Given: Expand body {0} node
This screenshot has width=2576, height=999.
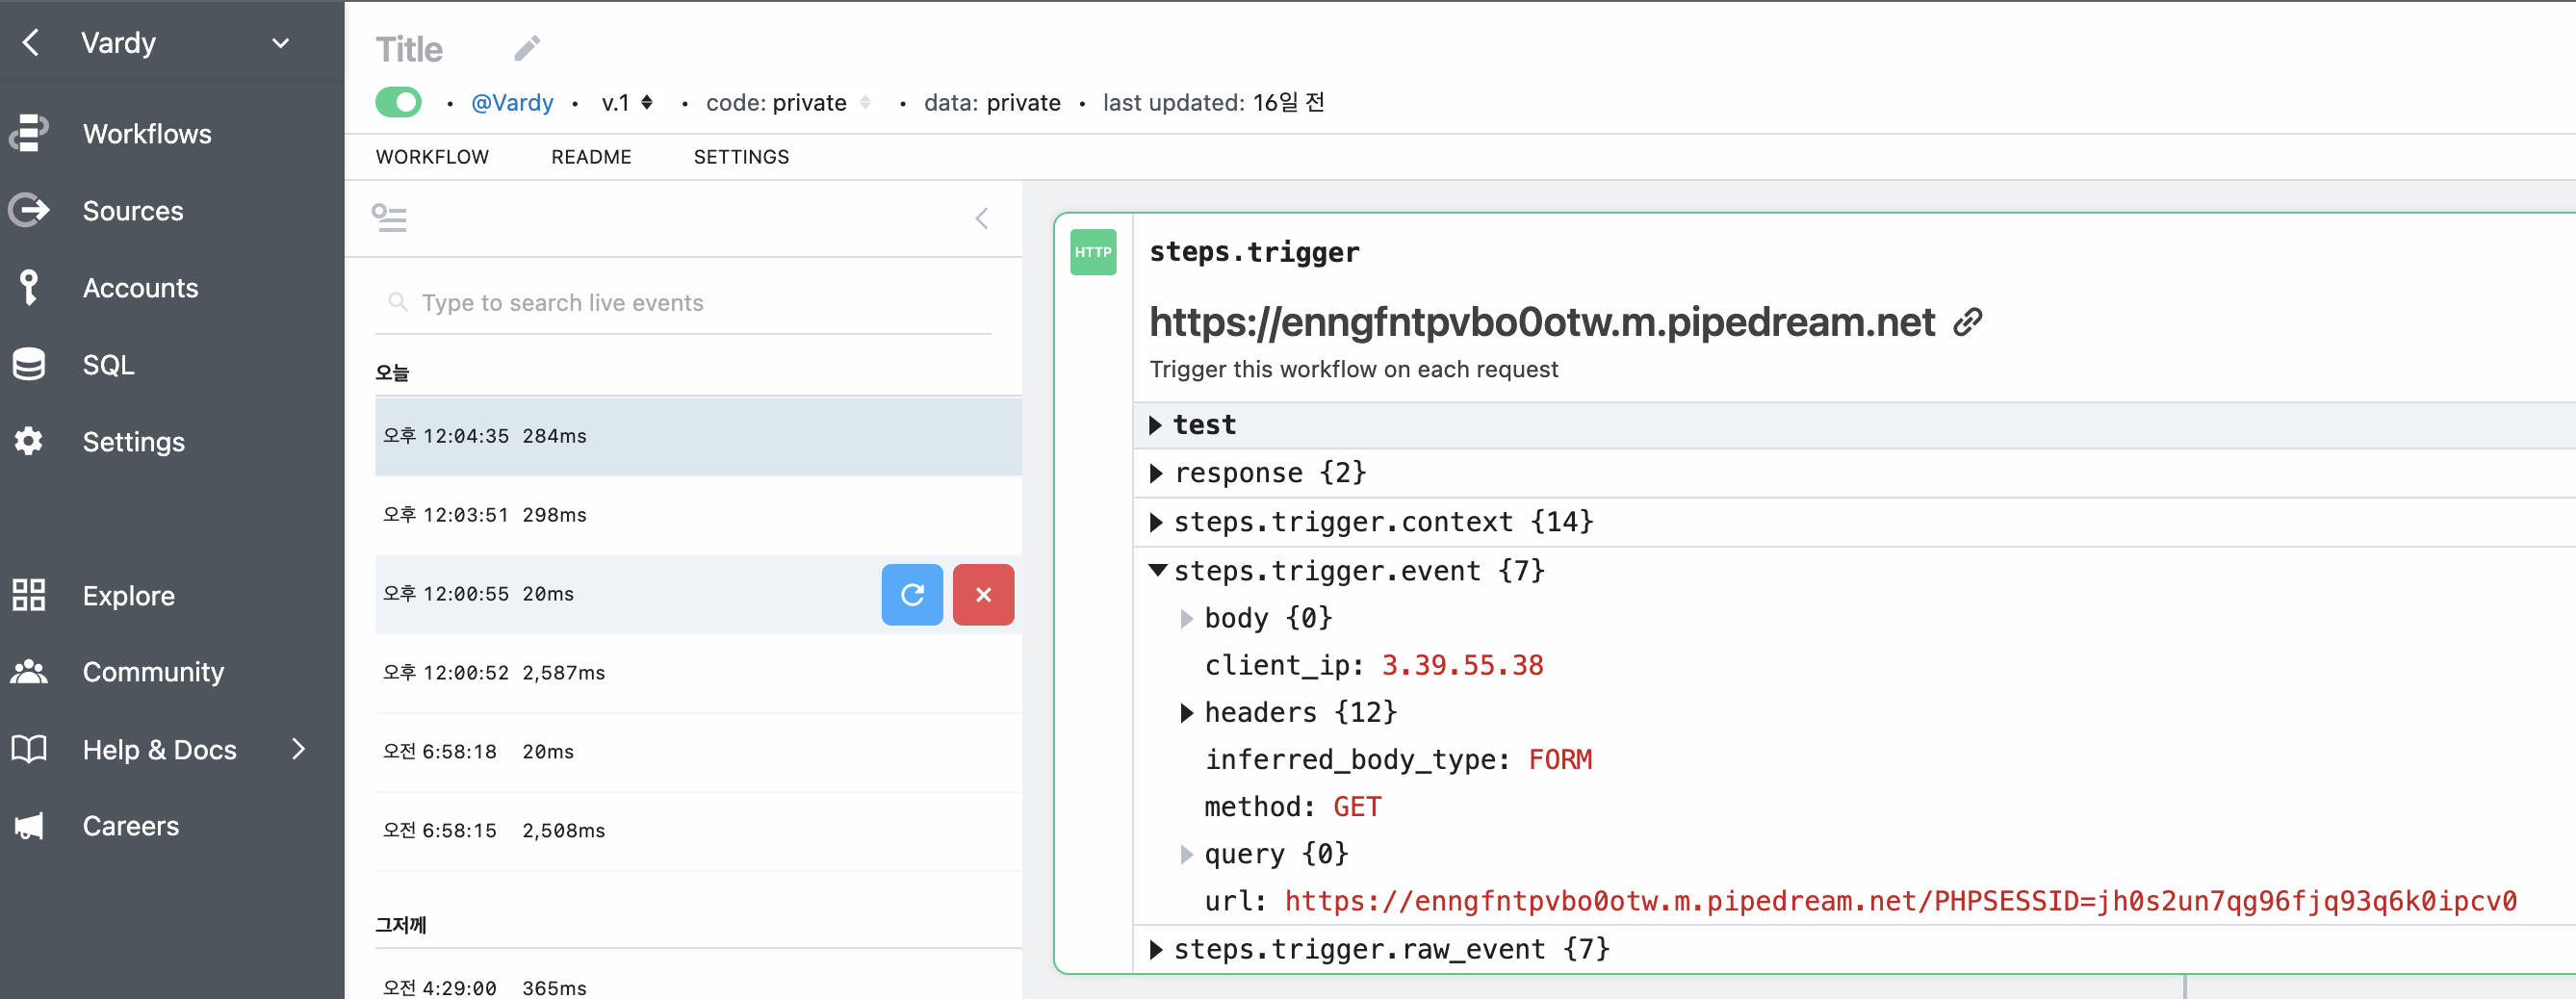Looking at the screenshot, I should 1187,618.
